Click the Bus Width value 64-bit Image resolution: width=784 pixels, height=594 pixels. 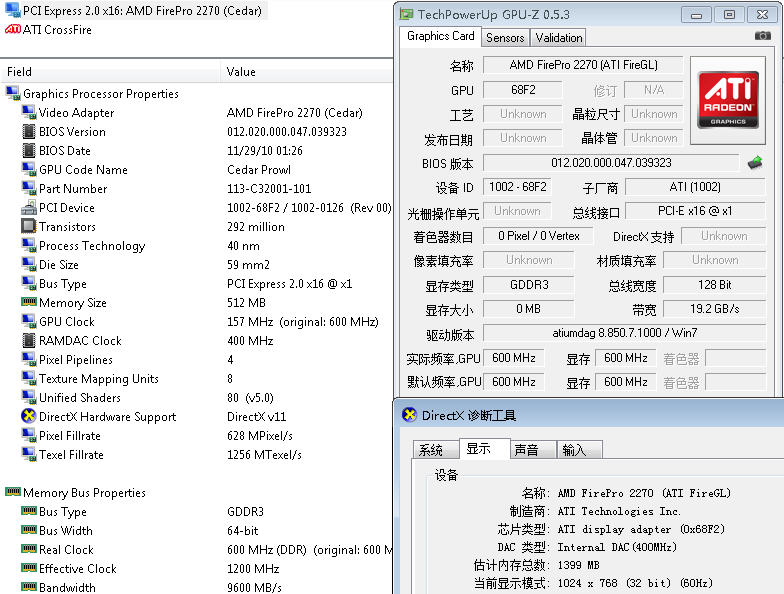tap(242, 530)
